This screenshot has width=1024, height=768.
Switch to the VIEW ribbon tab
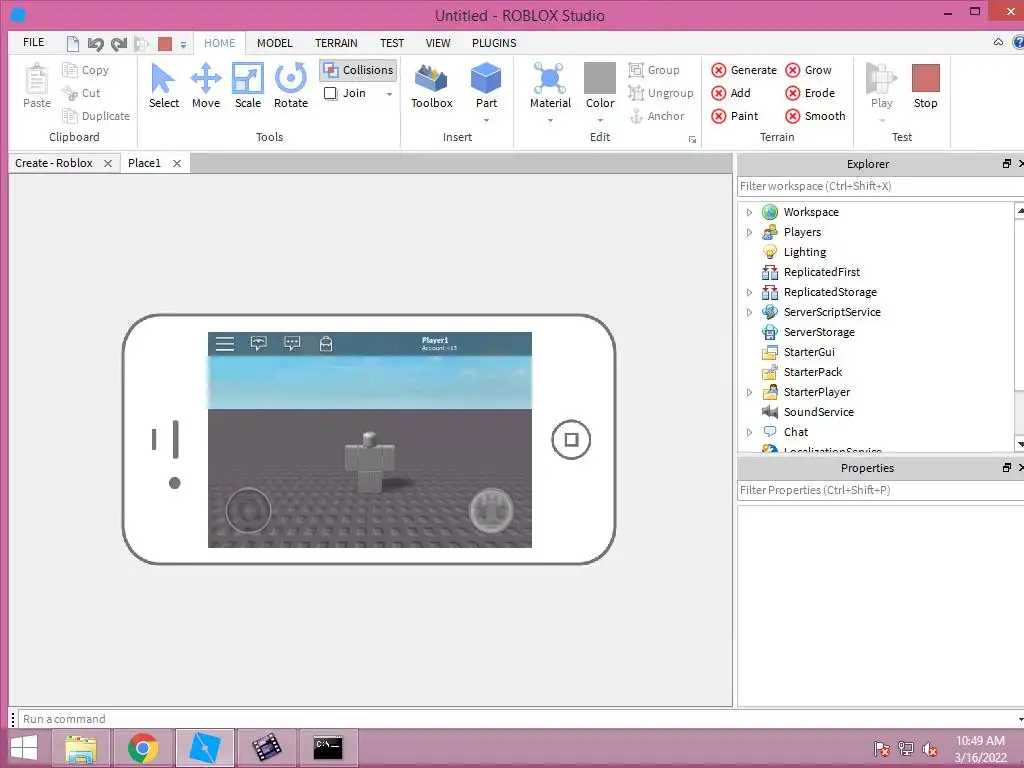438,43
